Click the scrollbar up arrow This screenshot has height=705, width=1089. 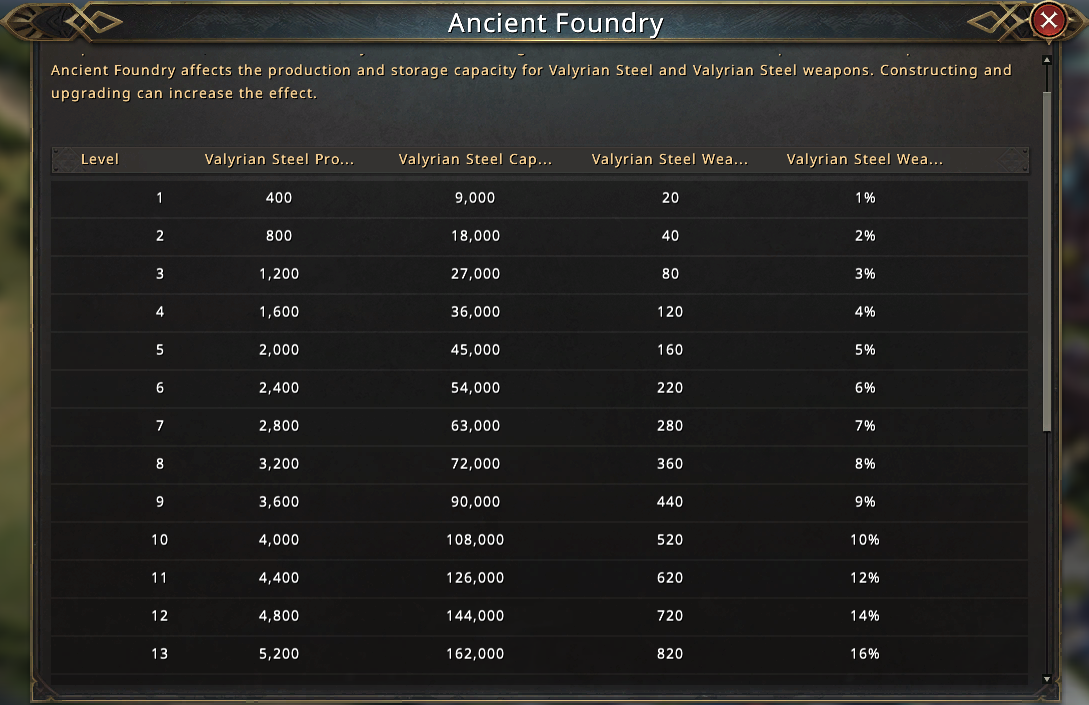pyautogui.click(x=1047, y=60)
